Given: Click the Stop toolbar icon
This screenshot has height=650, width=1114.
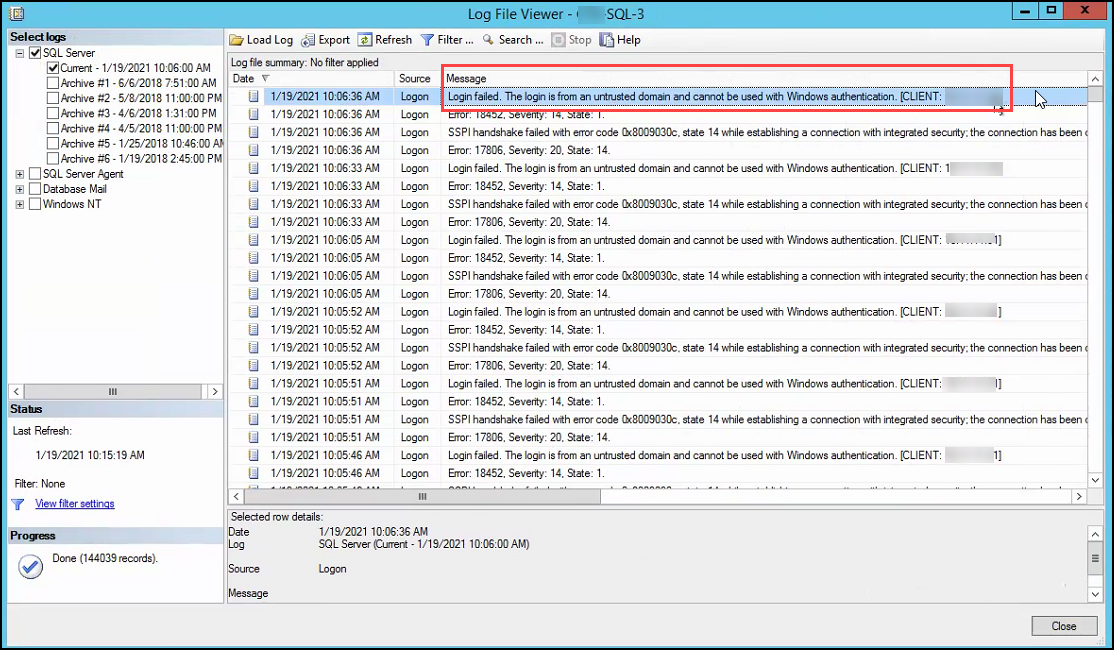Looking at the screenshot, I should point(559,40).
